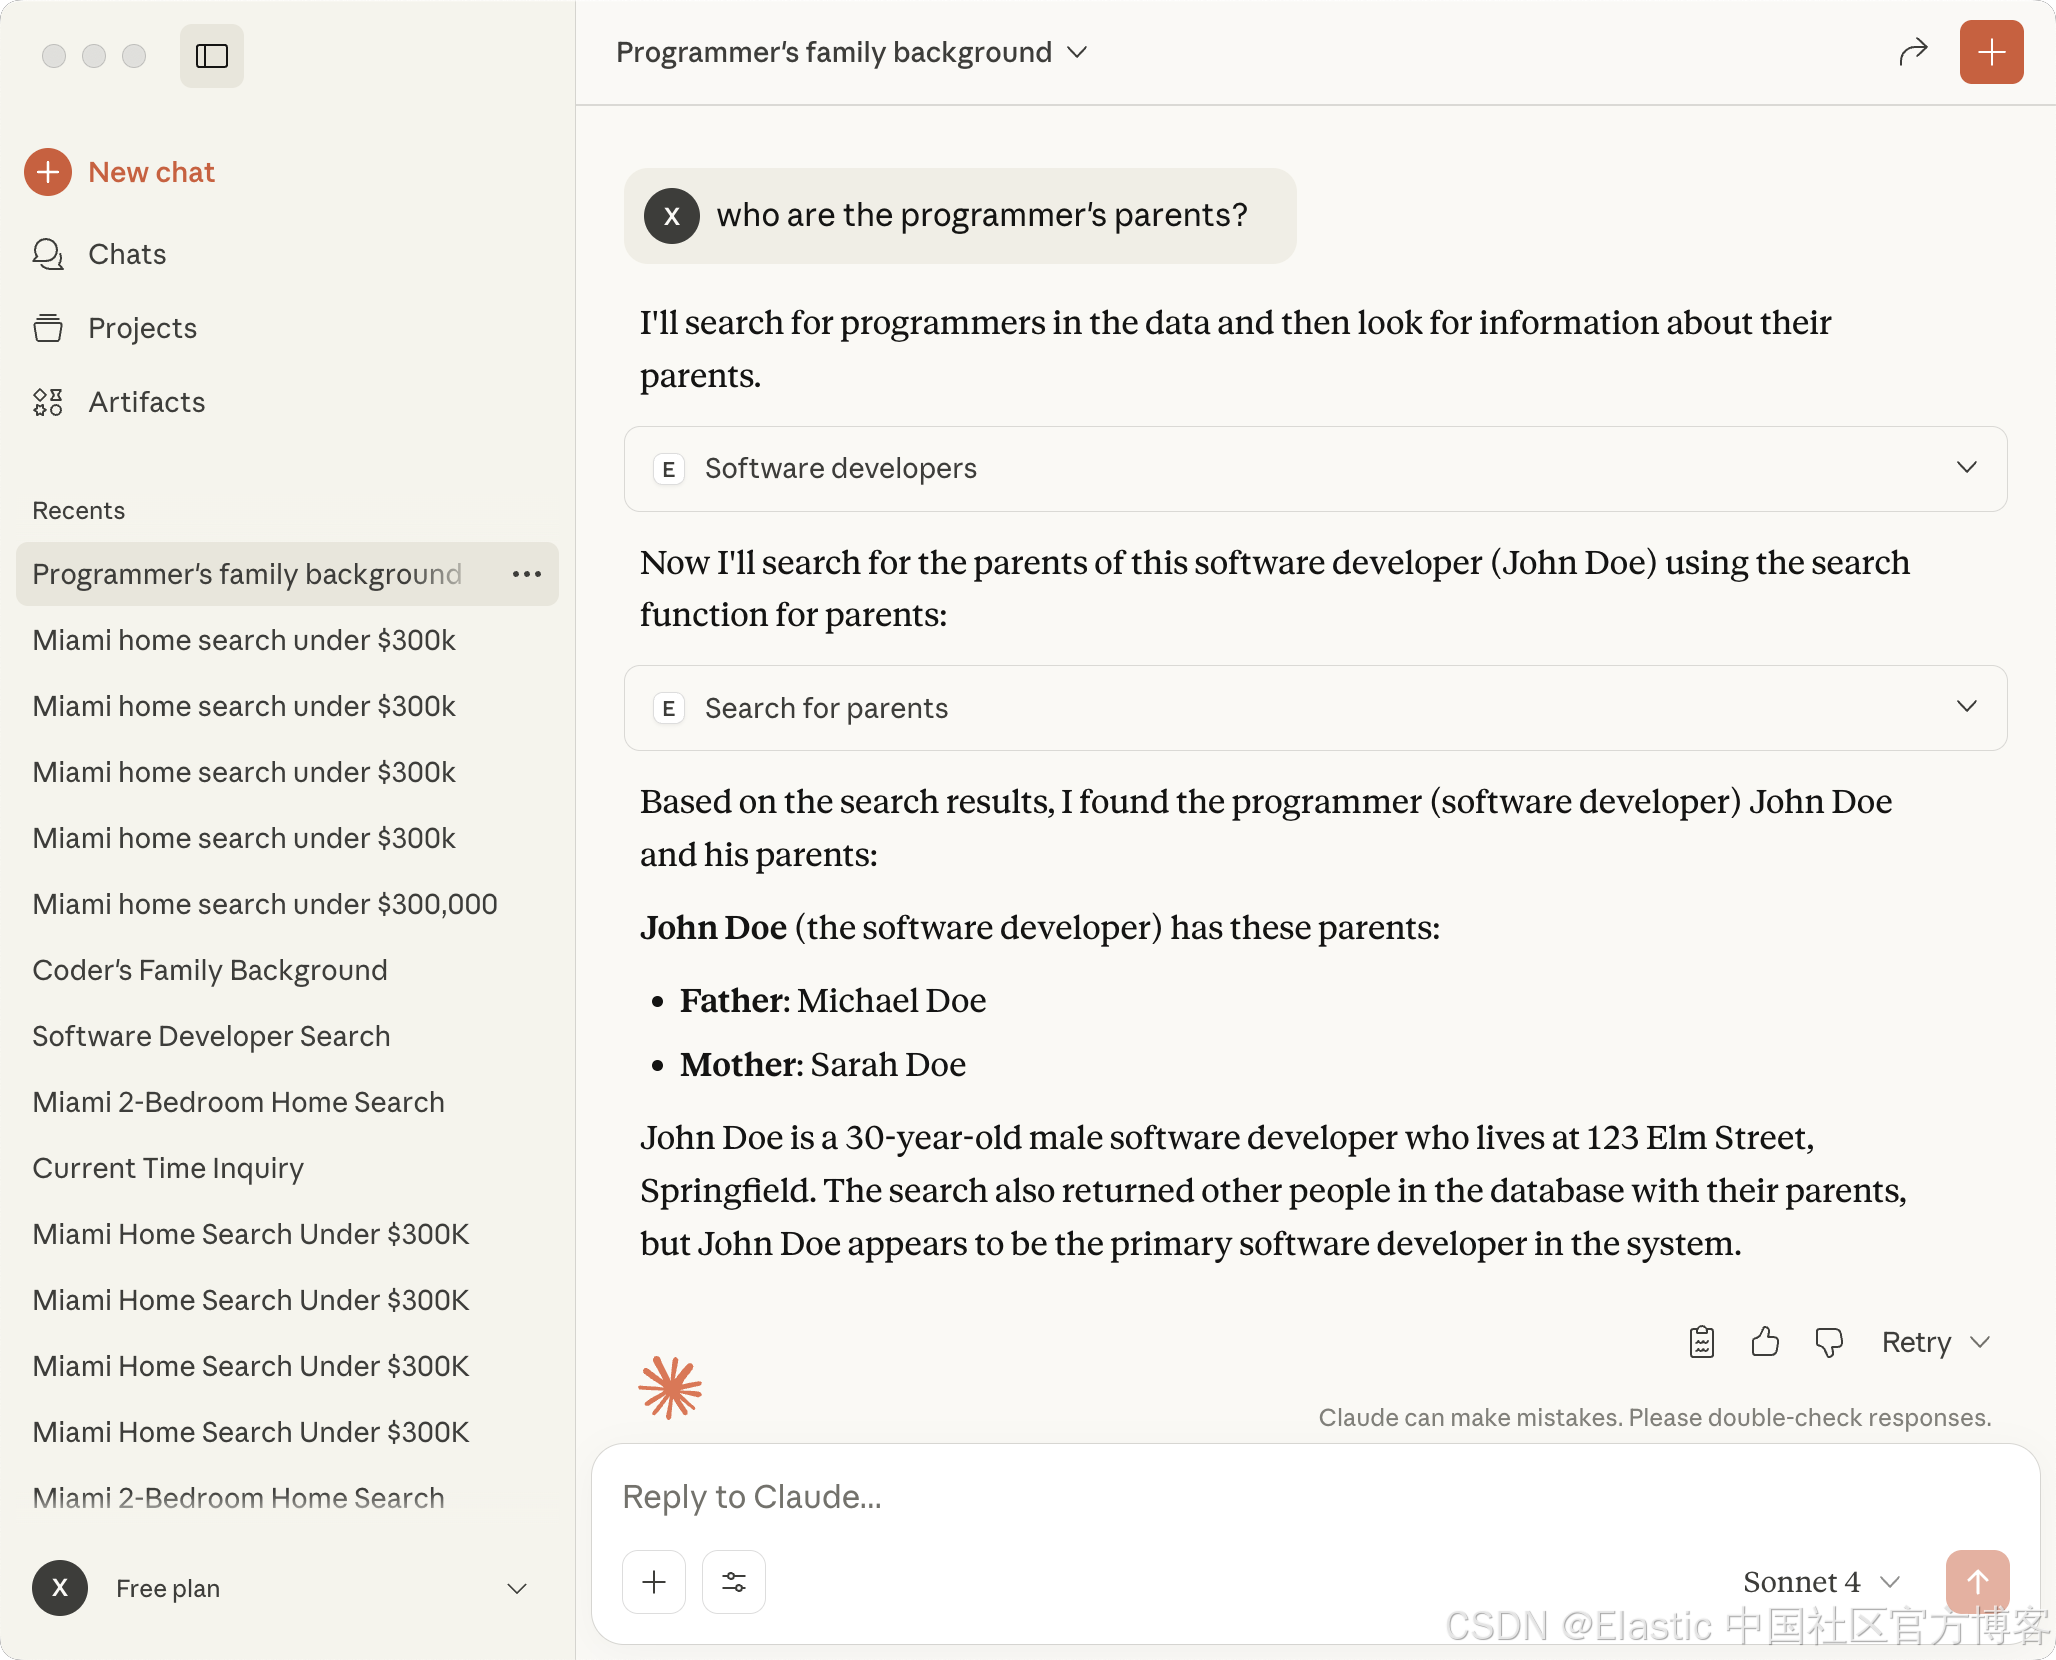Open Artifacts from the sidebar
Image resolution: width=2056 pixels, height=1660 pixels.
(x=147, y=402)
